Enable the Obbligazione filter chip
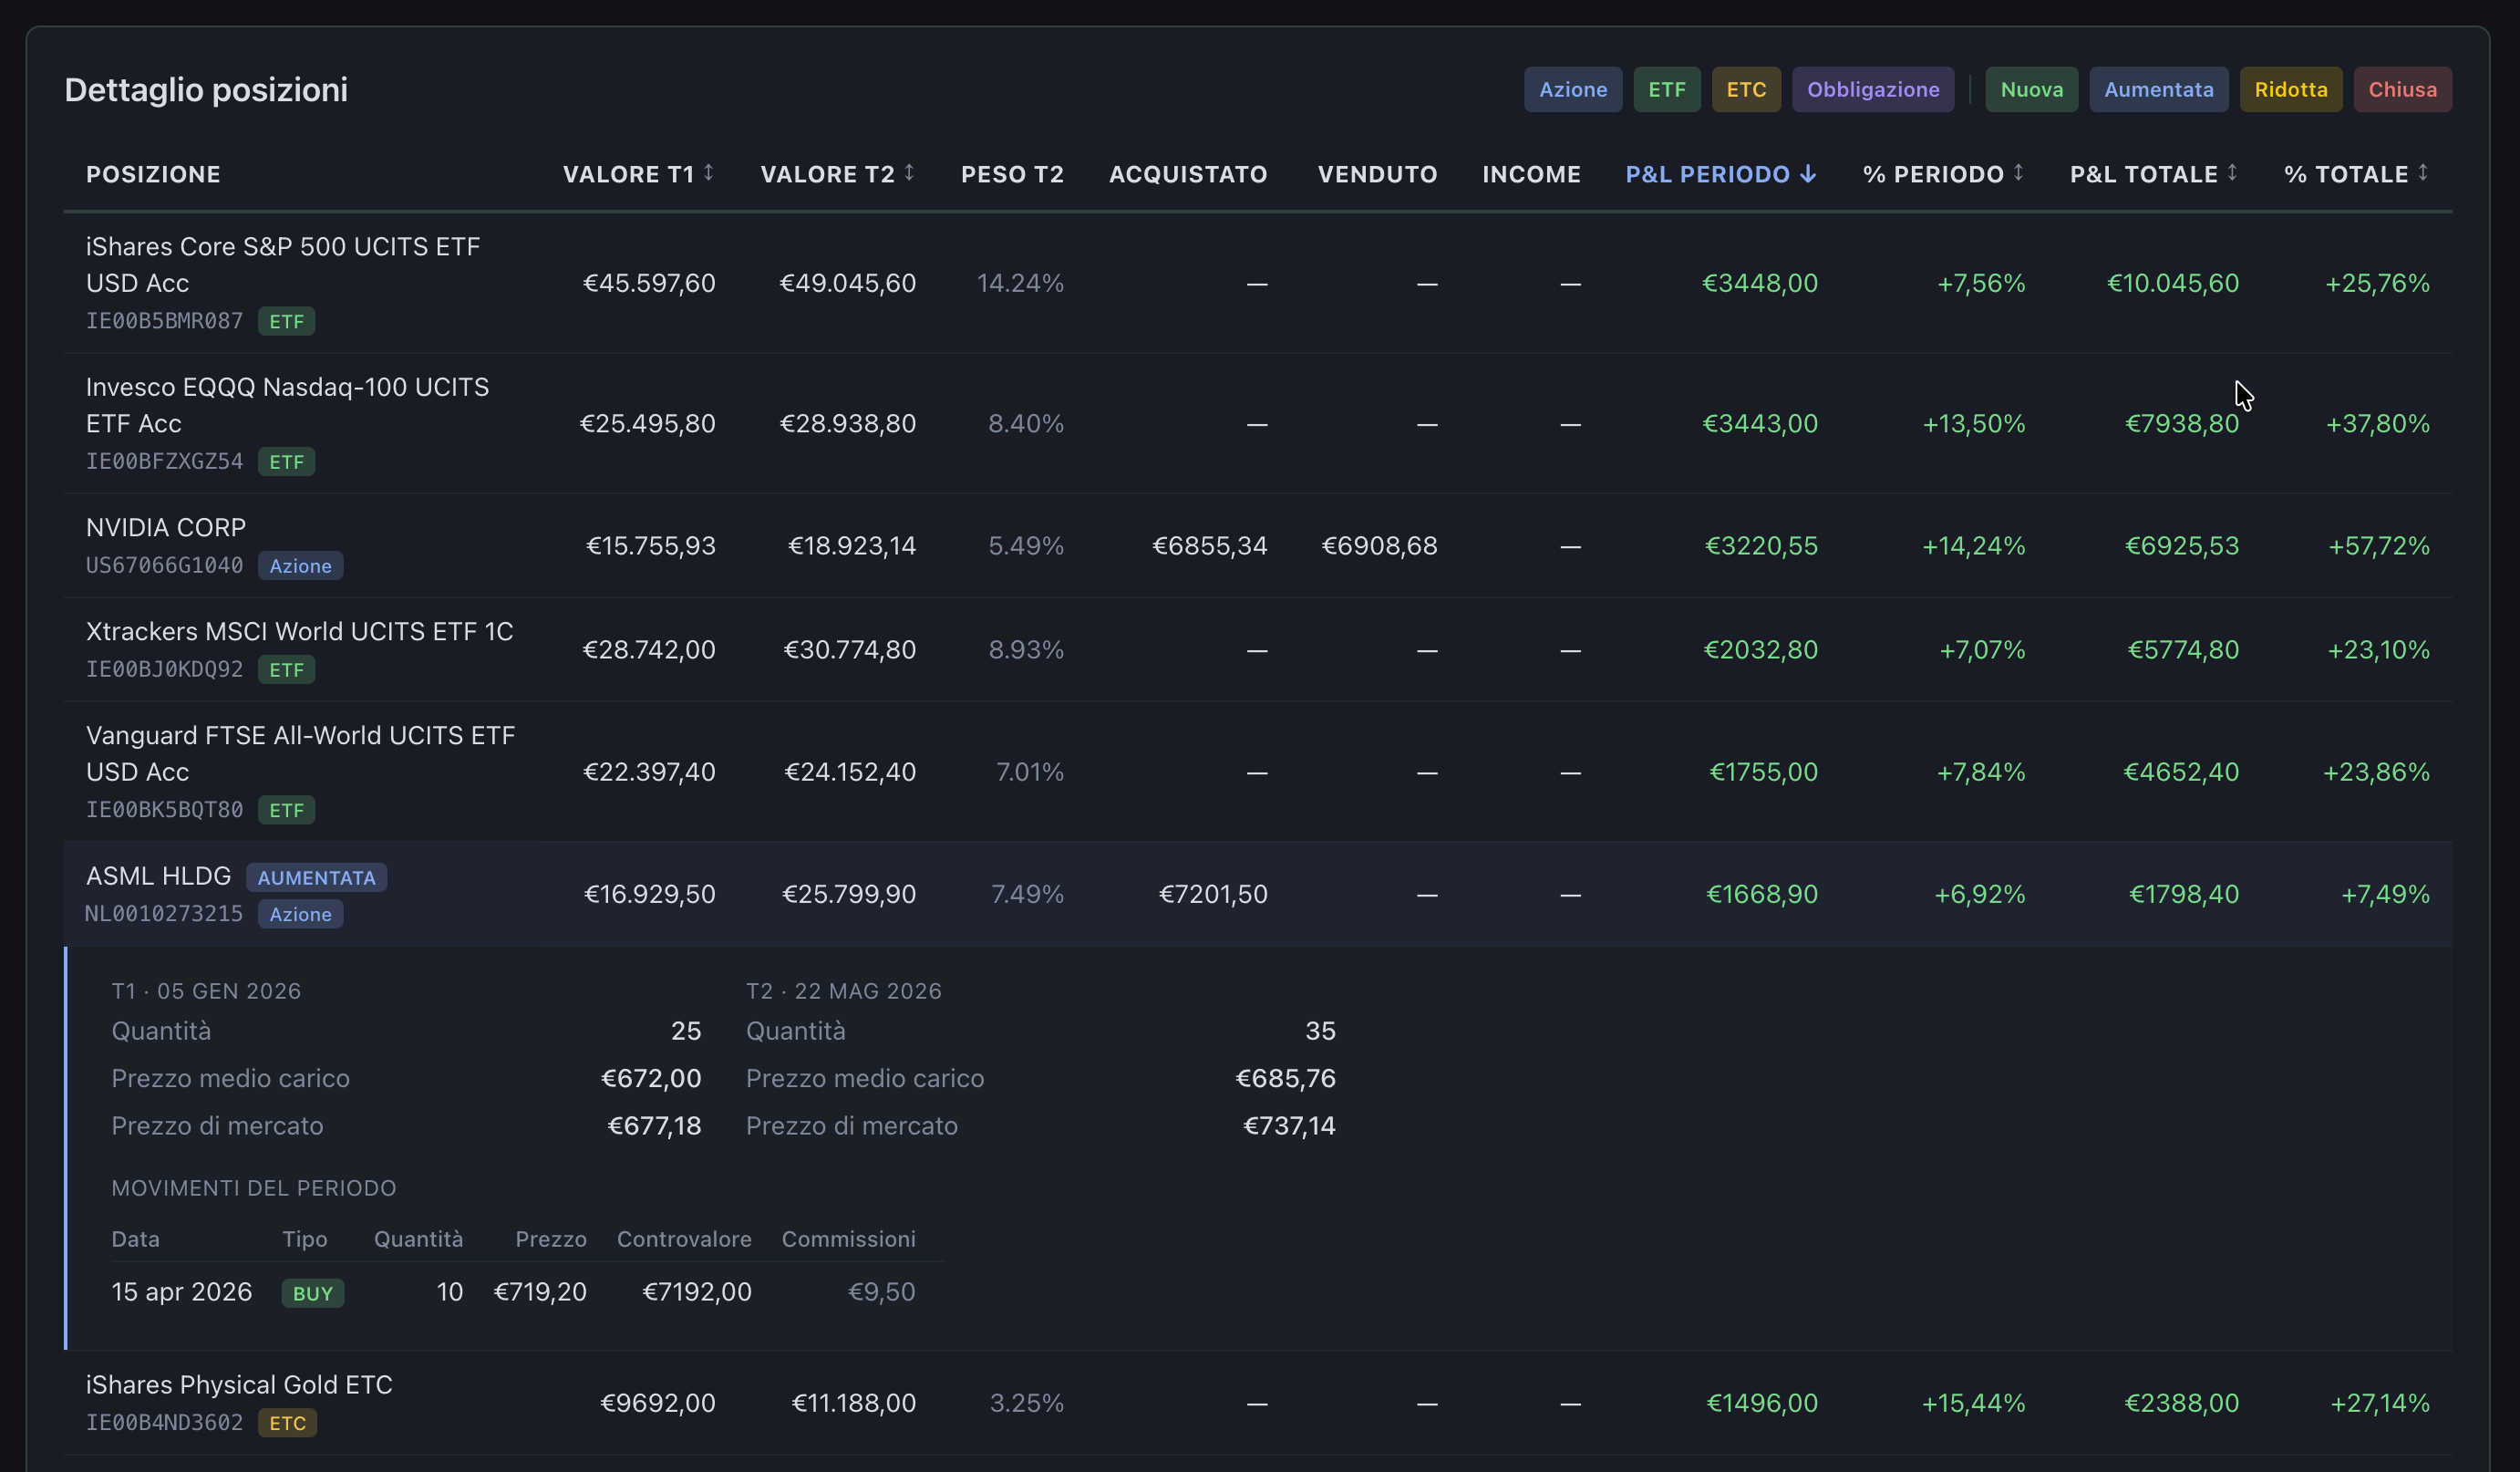Screen dimensions: 2520x1472 pos(1873,90)
